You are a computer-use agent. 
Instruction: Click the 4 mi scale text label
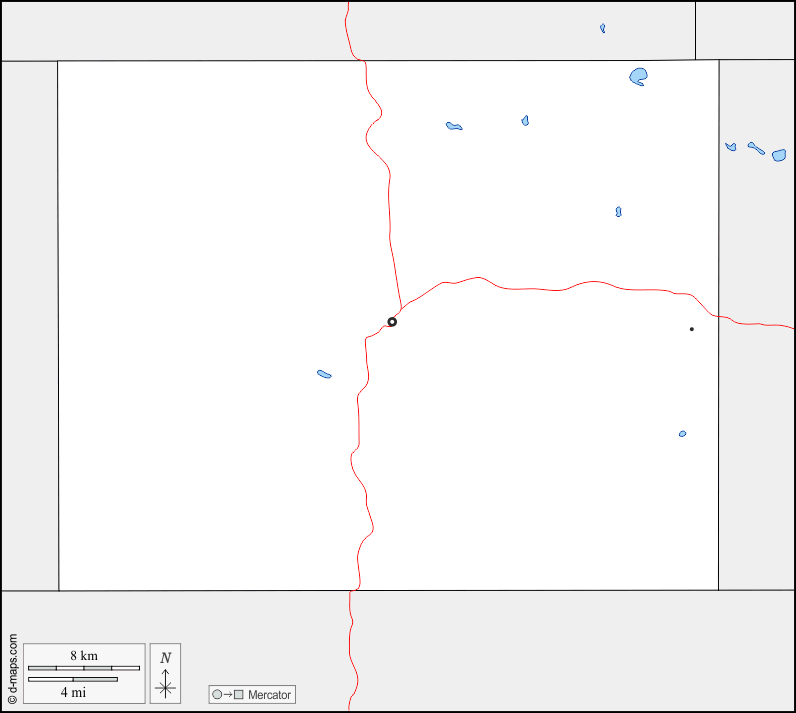(72, 691)
